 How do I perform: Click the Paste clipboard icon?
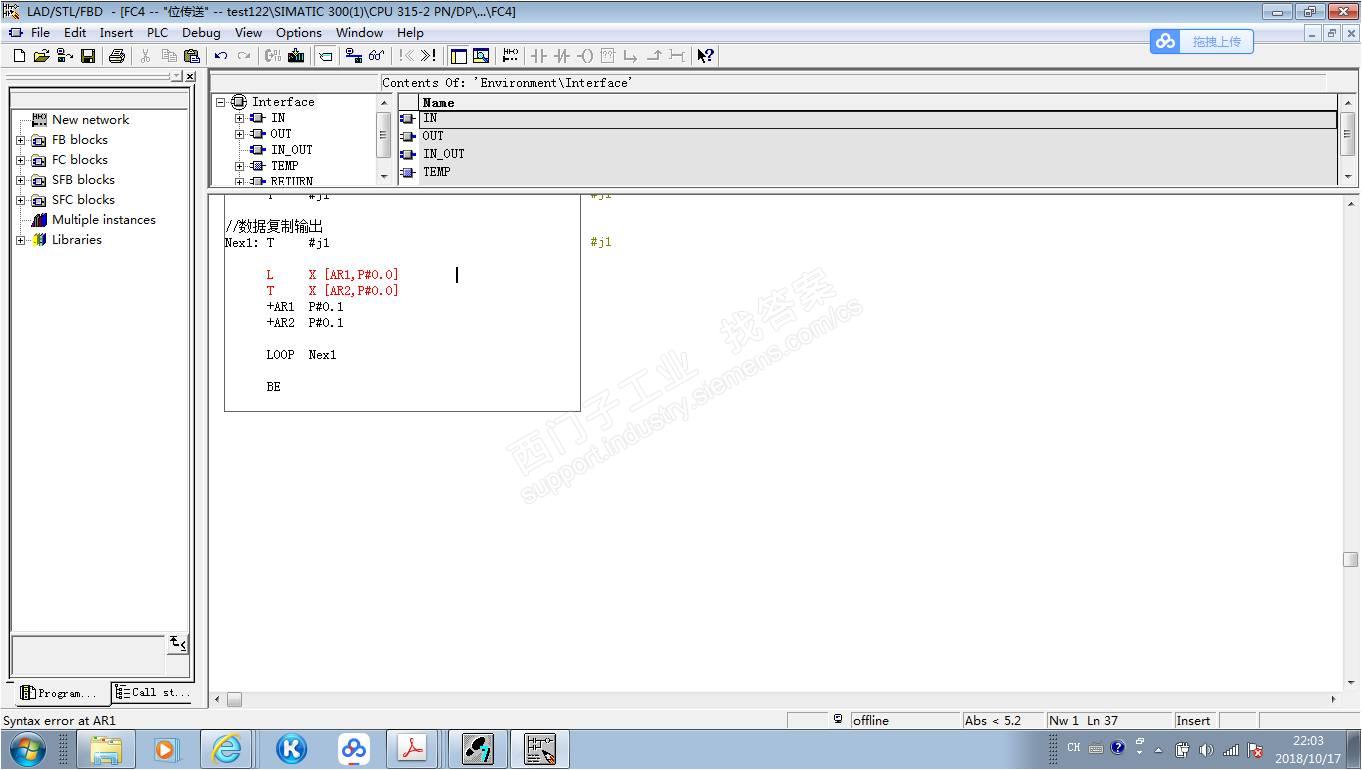[192, 56]
